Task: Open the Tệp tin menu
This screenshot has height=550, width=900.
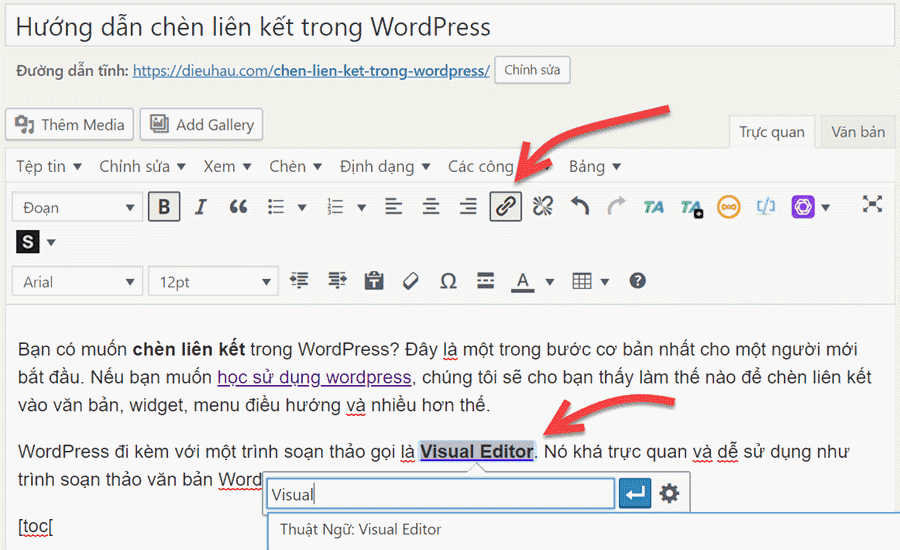Action: click(x=49, y=166)
